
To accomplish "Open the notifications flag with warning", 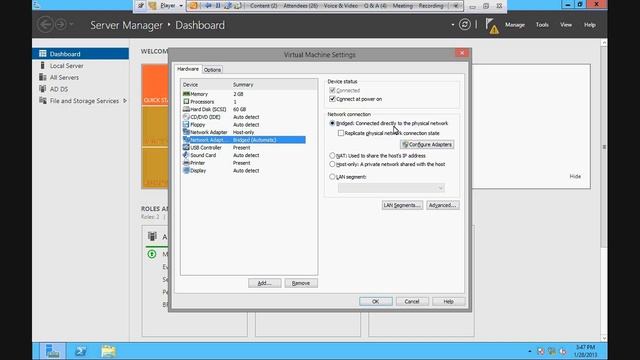I will coord(492,26).
